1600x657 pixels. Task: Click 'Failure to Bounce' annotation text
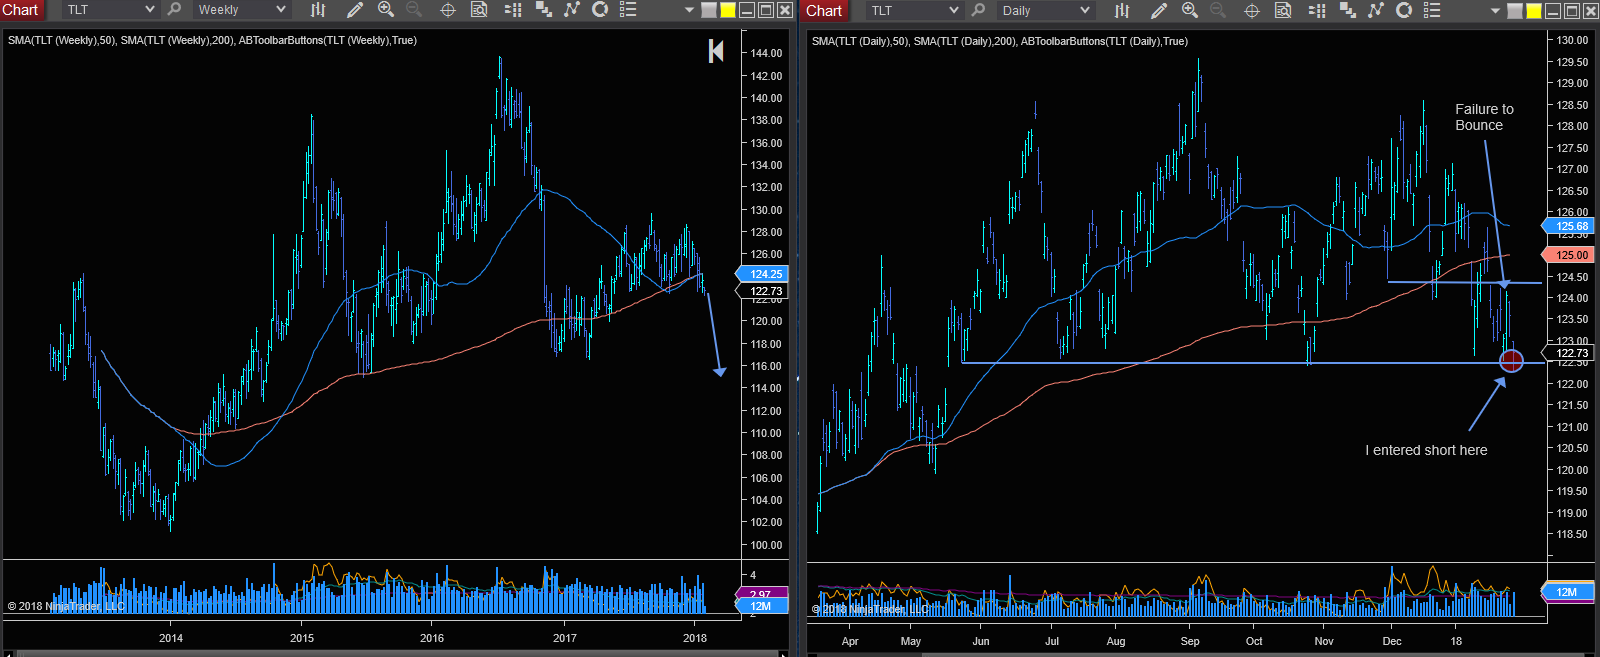(x=1484, y=117)
